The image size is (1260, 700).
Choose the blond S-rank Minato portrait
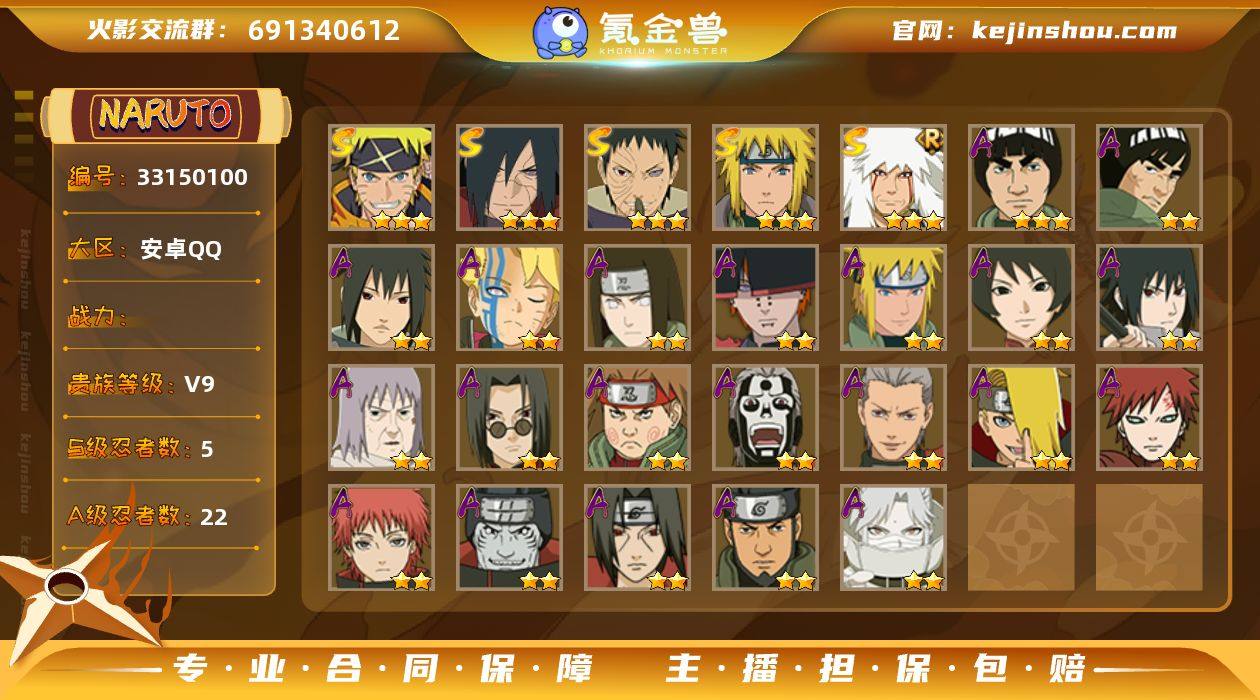coord(765,178)
